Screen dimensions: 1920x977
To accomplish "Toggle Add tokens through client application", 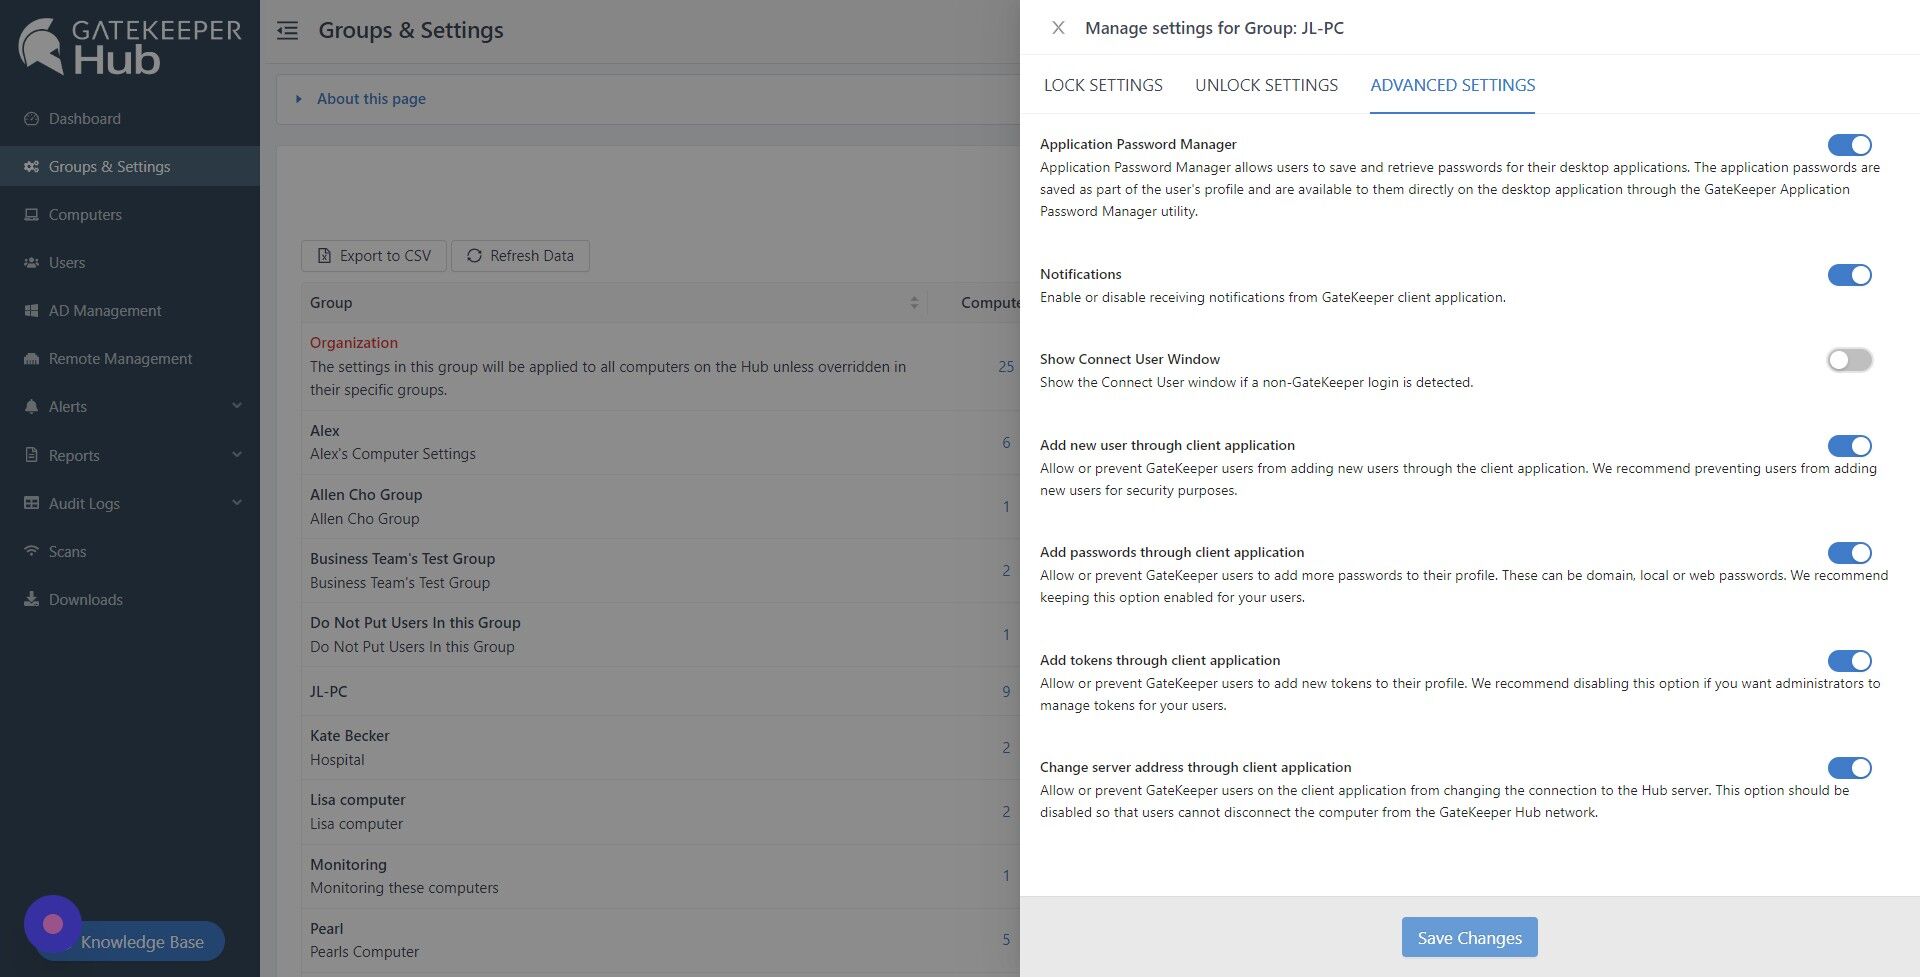I will point(1849,661).
